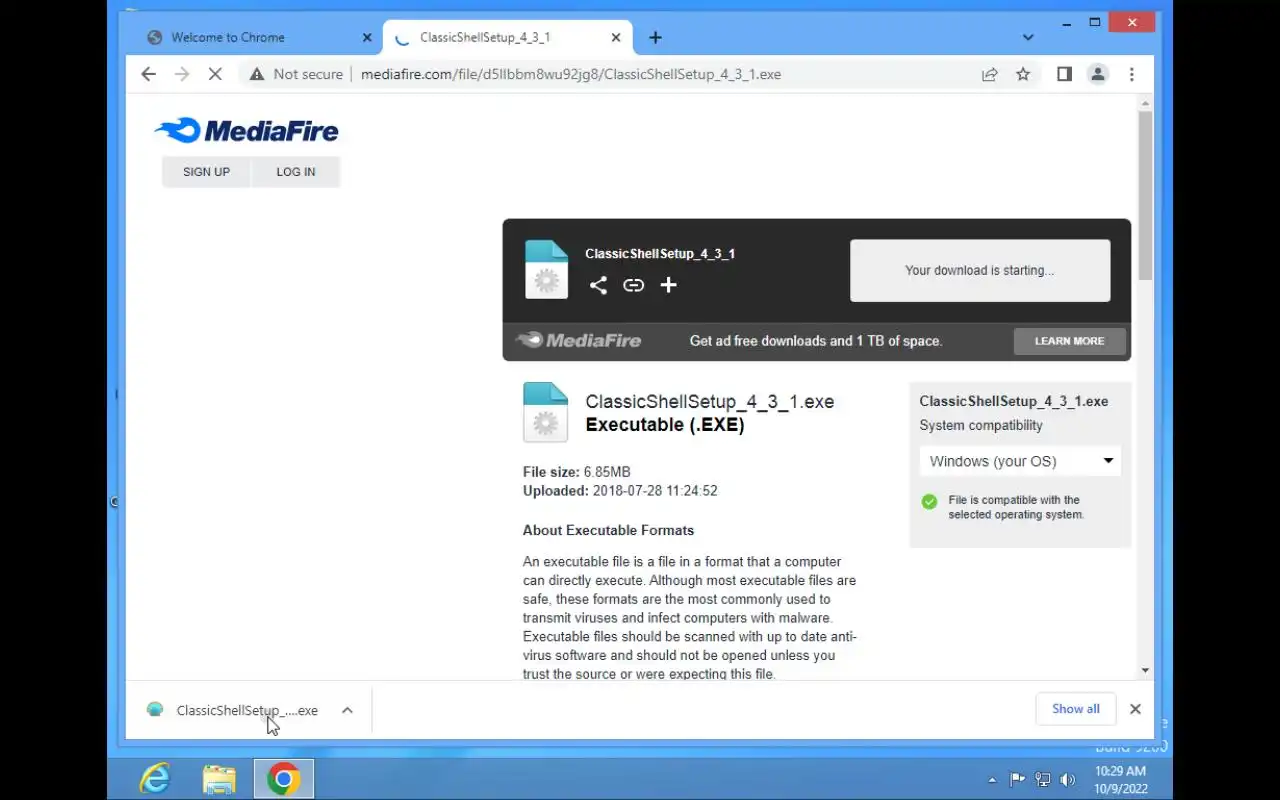Open Internet Explorer from the taskbar
1280x800 pixels.
click(x=155, y=779)
